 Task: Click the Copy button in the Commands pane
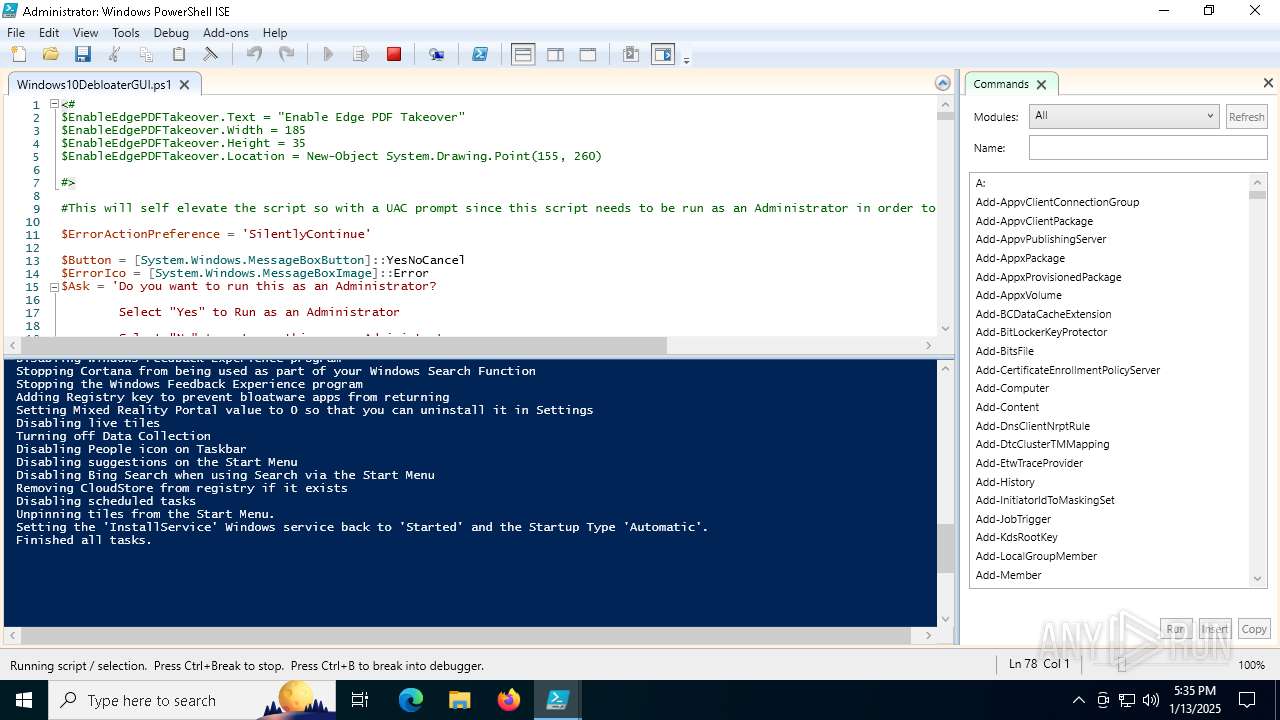pos(1254,629)
